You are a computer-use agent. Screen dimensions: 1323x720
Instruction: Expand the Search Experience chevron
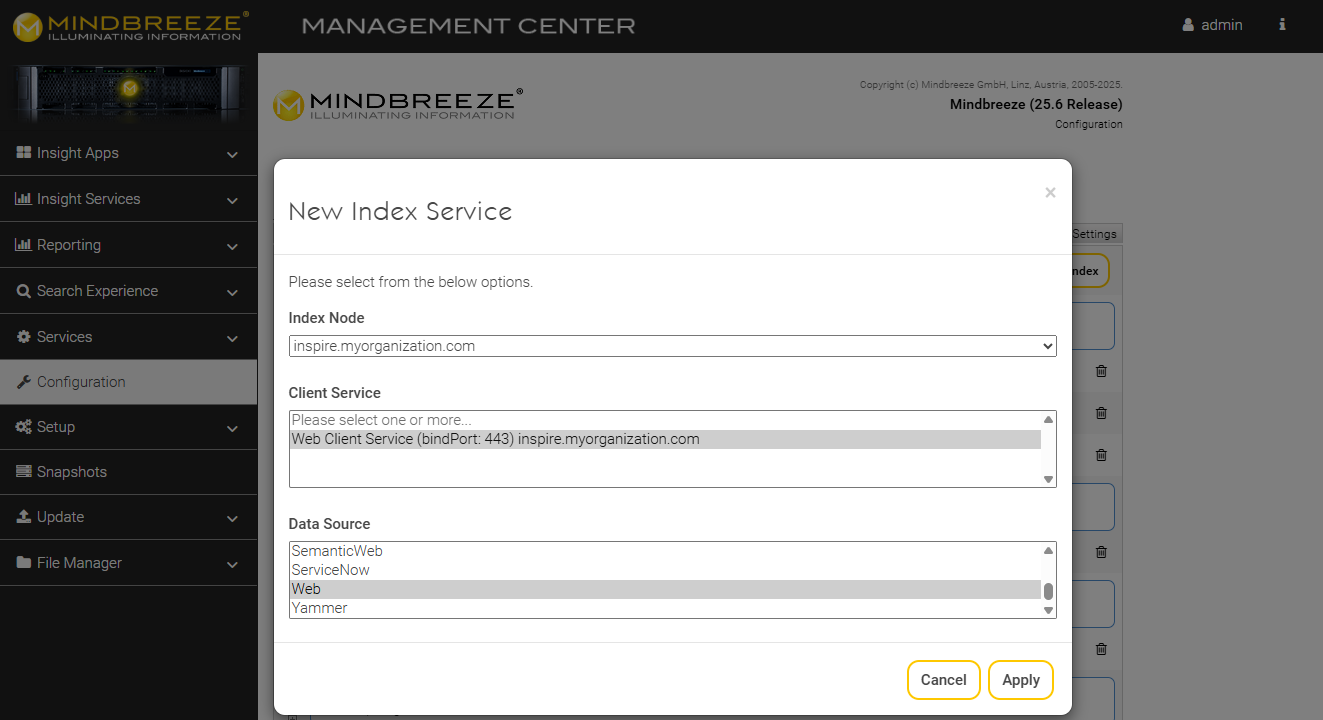point(232,292)
